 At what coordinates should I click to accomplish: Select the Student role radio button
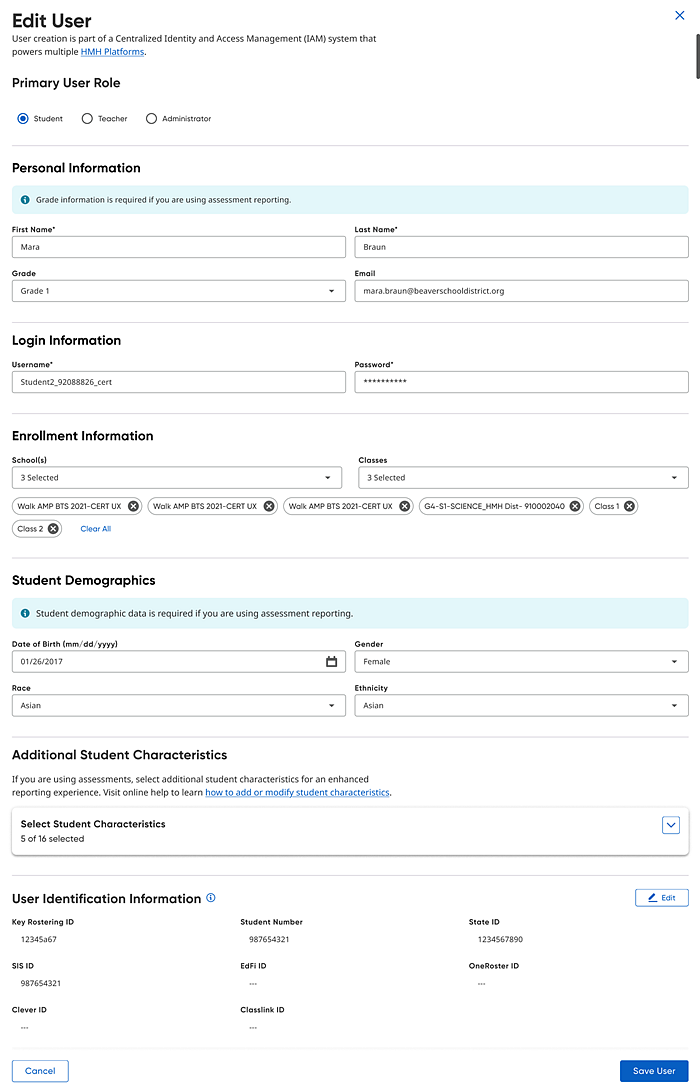pos(22,118)
